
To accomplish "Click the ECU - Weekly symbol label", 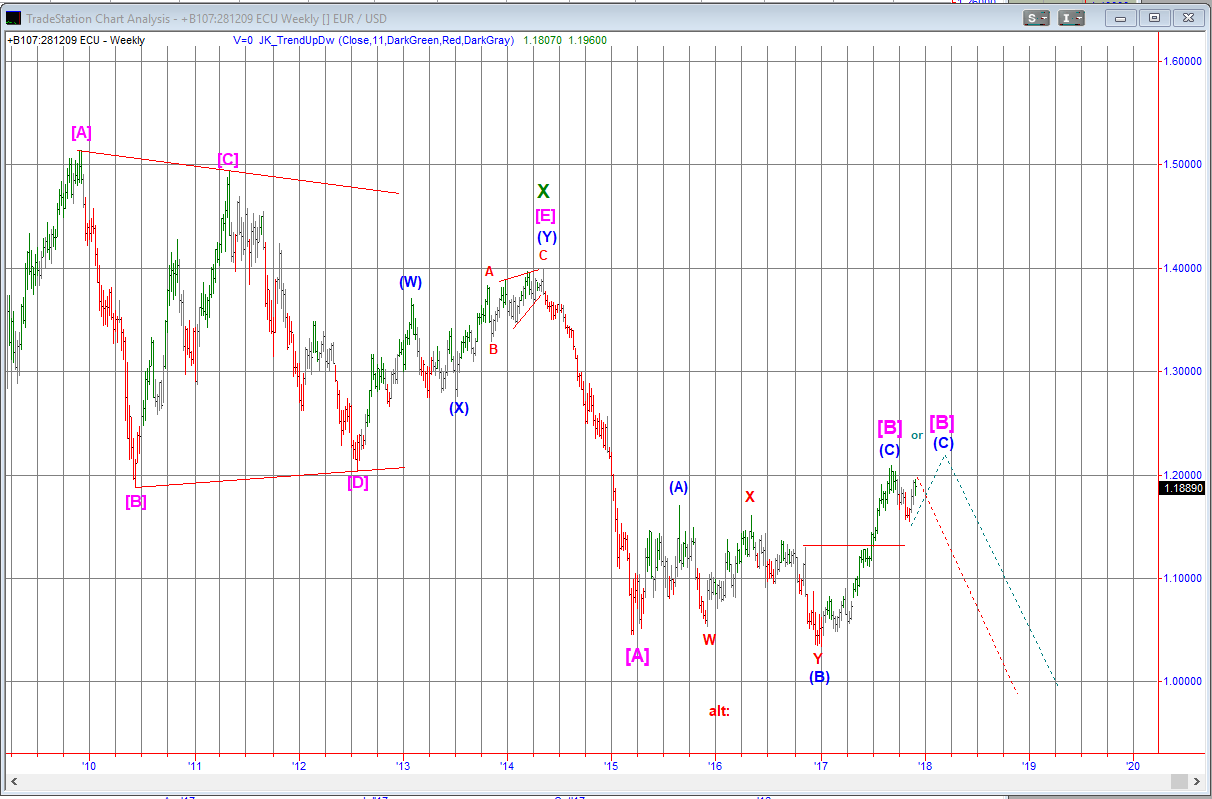I will (x=76, y=40).
